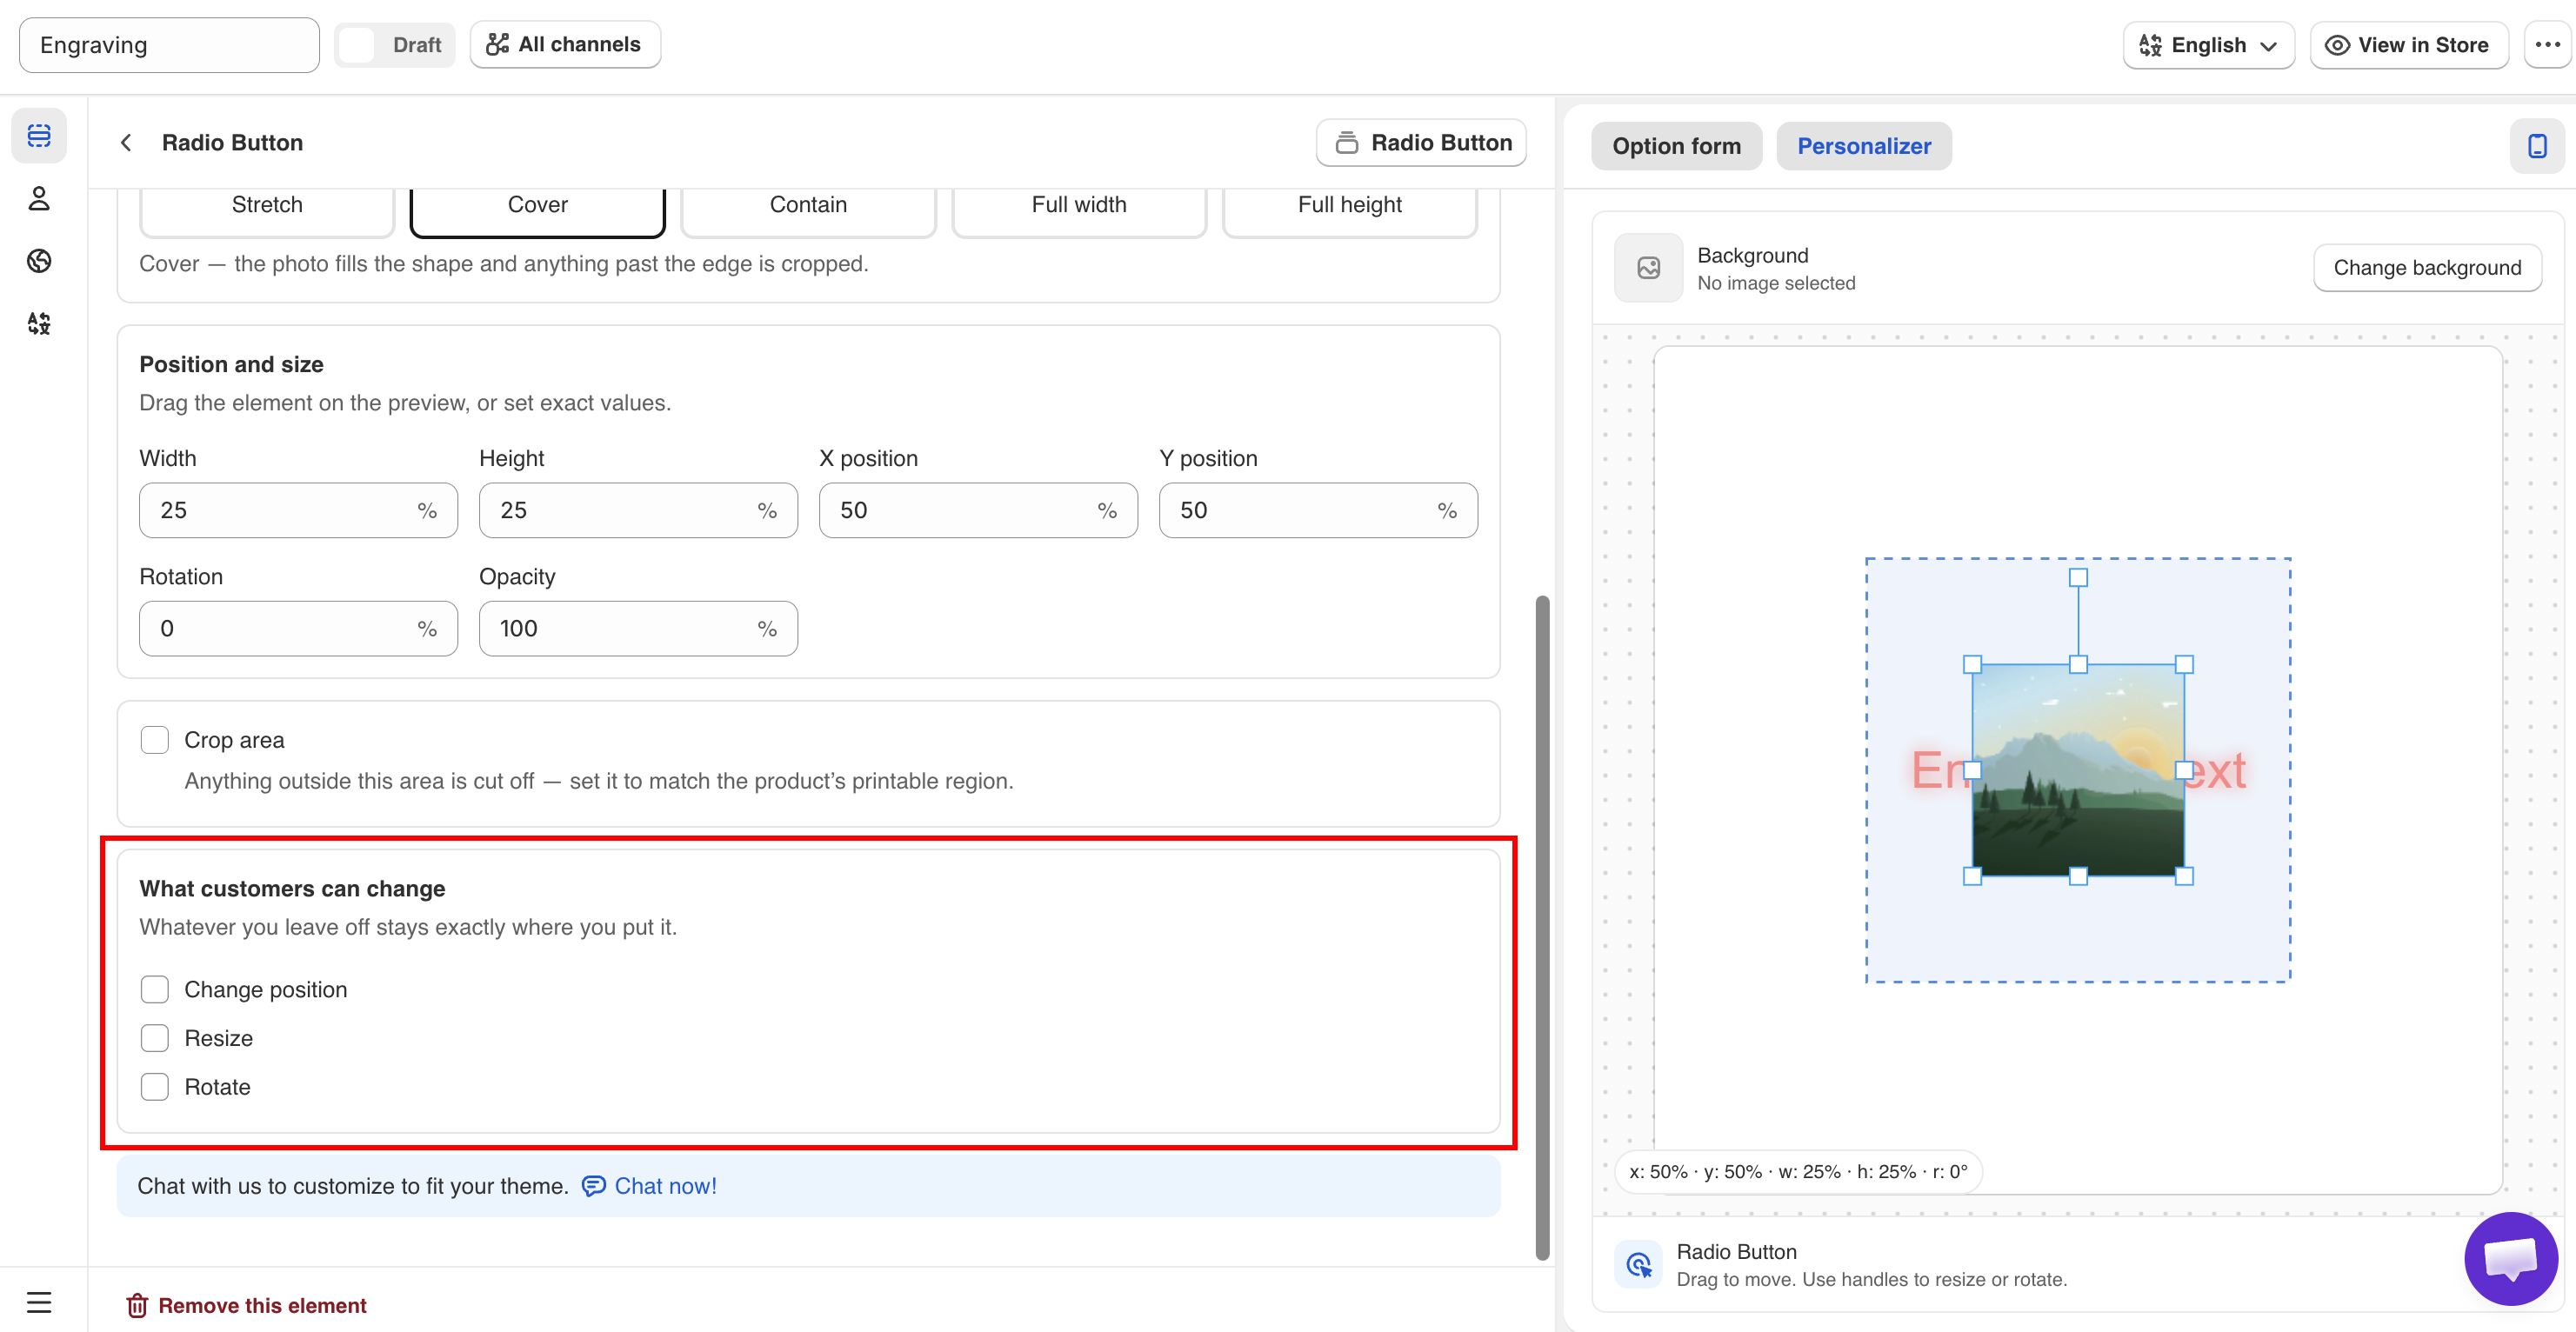
Task: Go back using the Radio Button arrow
Action: coord(126,143)
